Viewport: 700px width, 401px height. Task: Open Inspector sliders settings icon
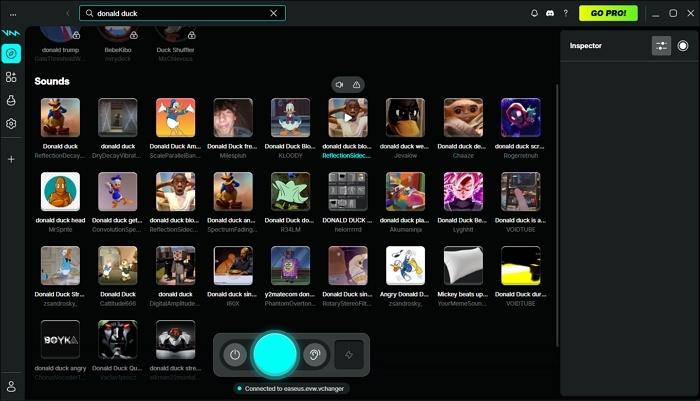(x=661, y=46)
